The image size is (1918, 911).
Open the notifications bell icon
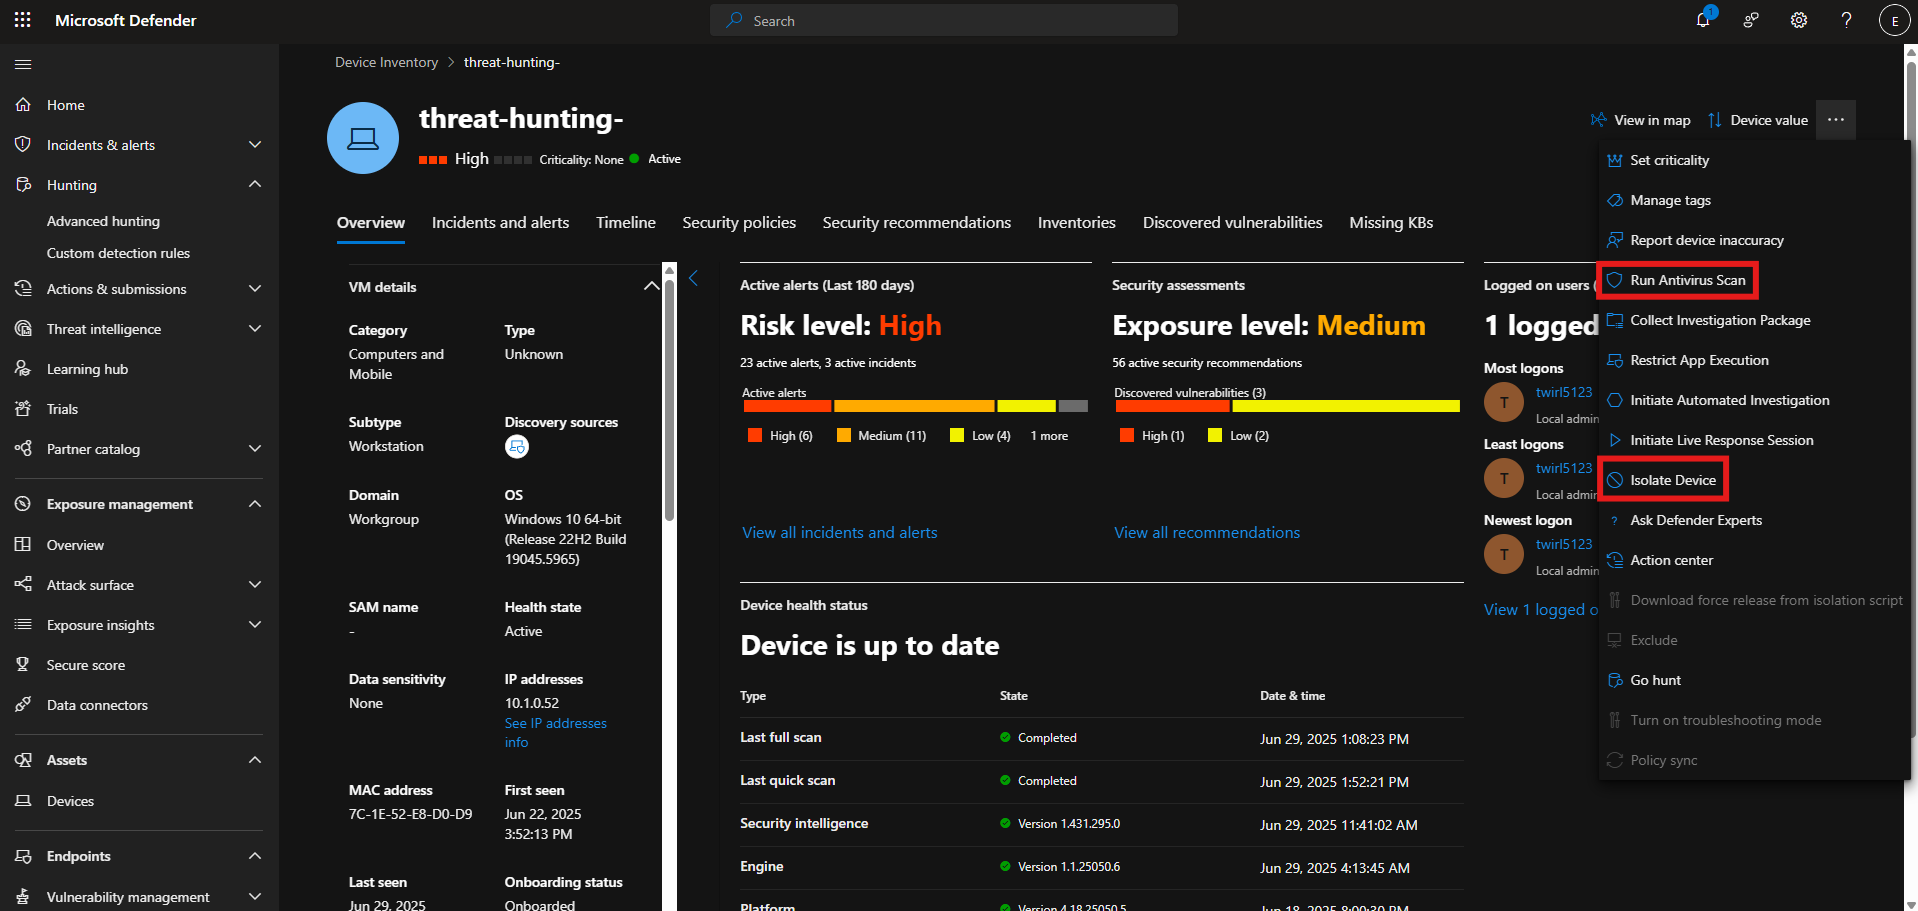click(x=1703, y=20)
